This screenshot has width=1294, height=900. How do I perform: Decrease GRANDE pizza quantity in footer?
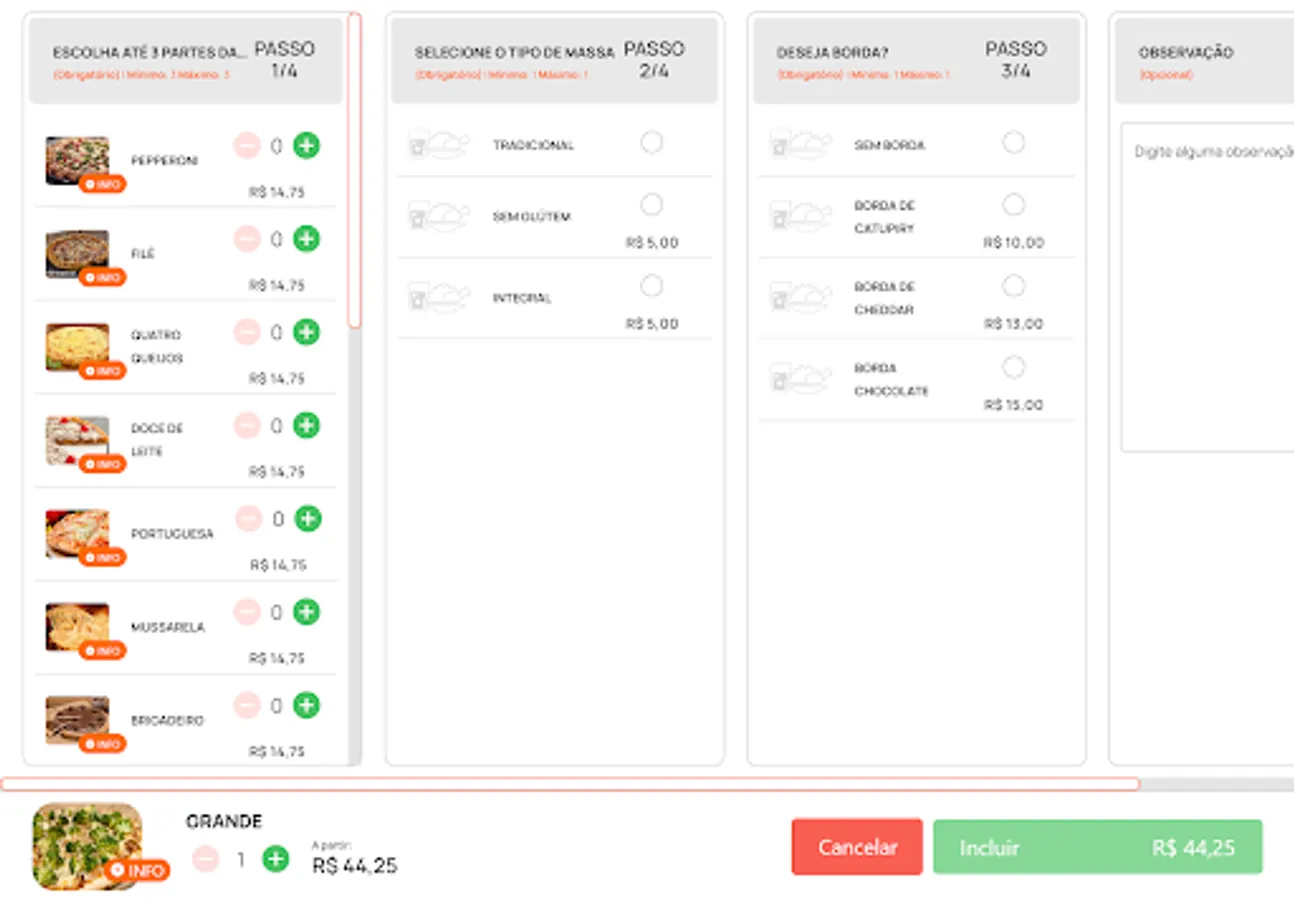205,859
